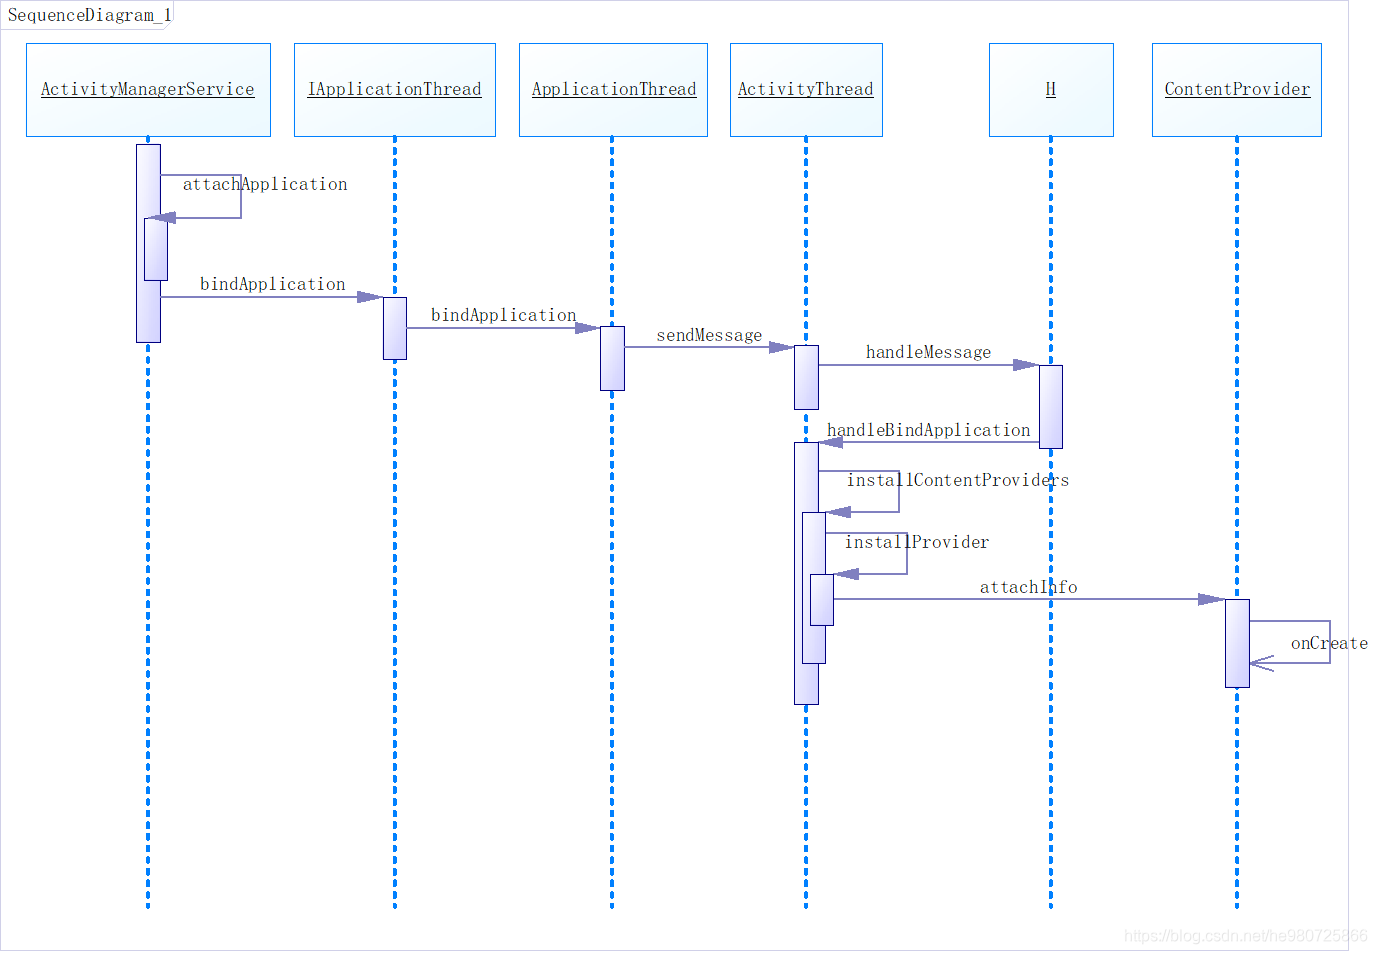
Task: Select the IApplicationThread lifeline box
Action: coord(395,90)
